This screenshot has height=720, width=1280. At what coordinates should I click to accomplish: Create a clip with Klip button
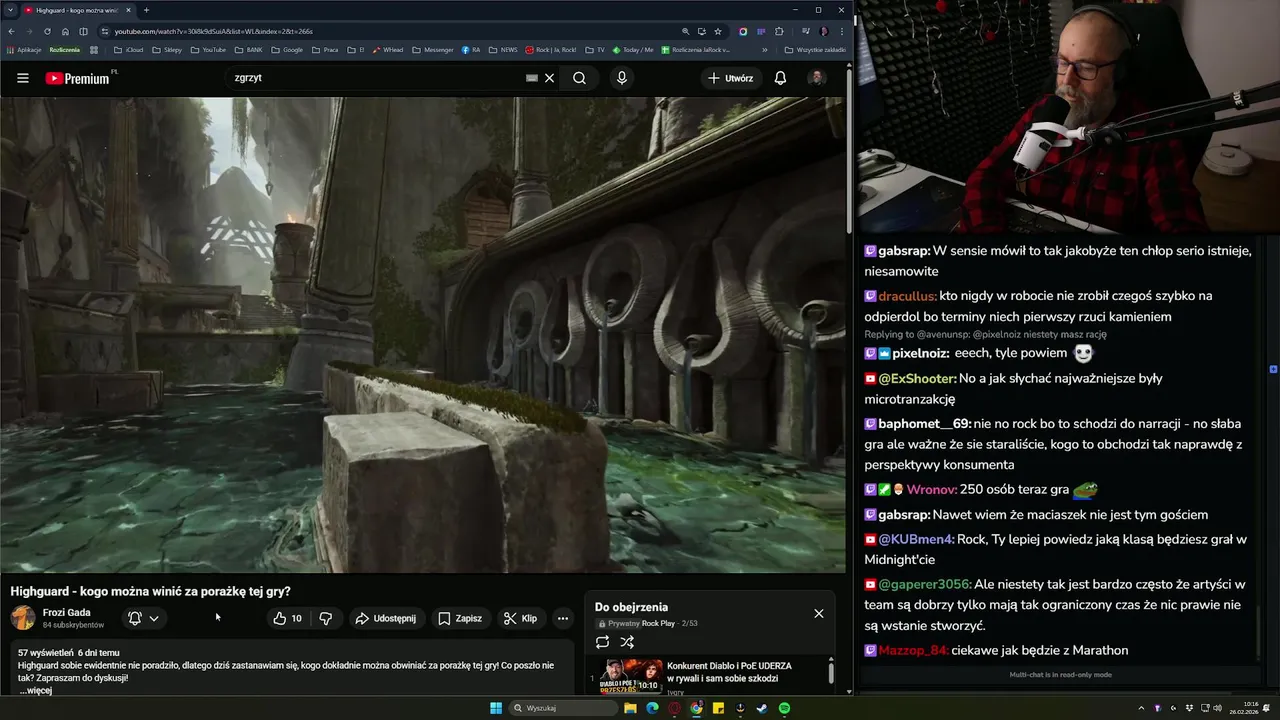pos(520,618)
